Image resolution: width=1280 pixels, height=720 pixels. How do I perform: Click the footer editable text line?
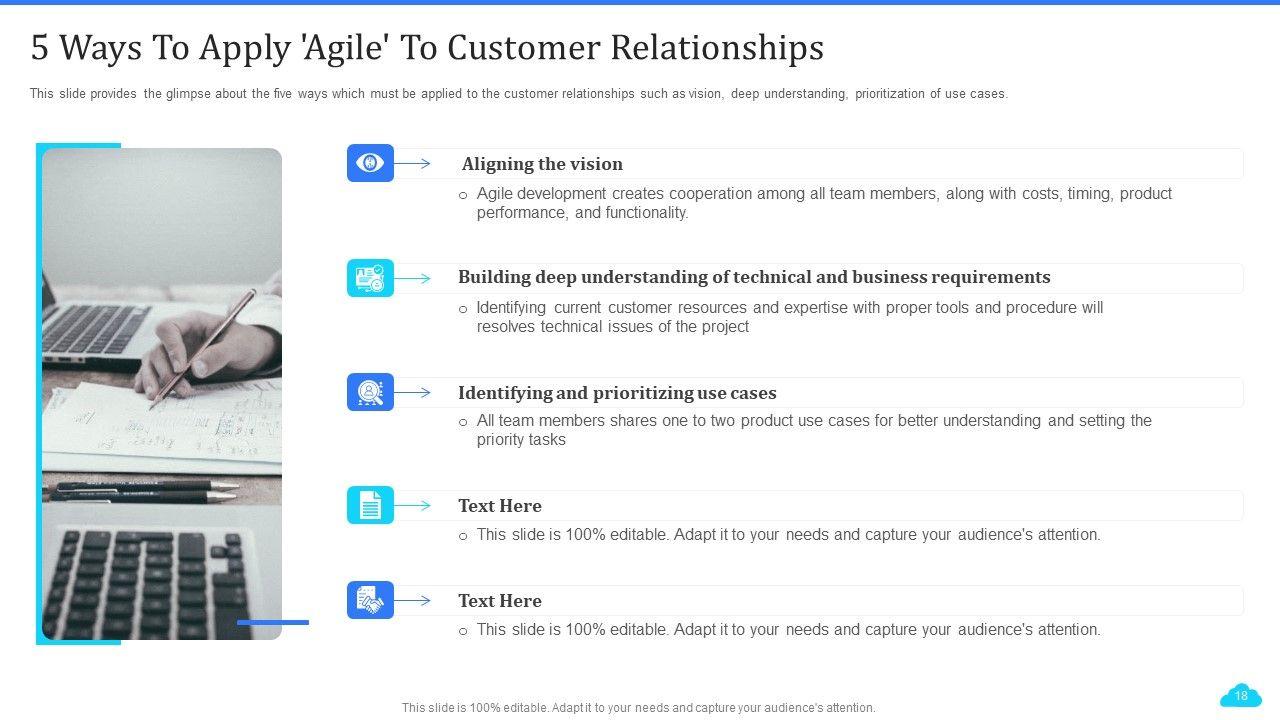638,707
